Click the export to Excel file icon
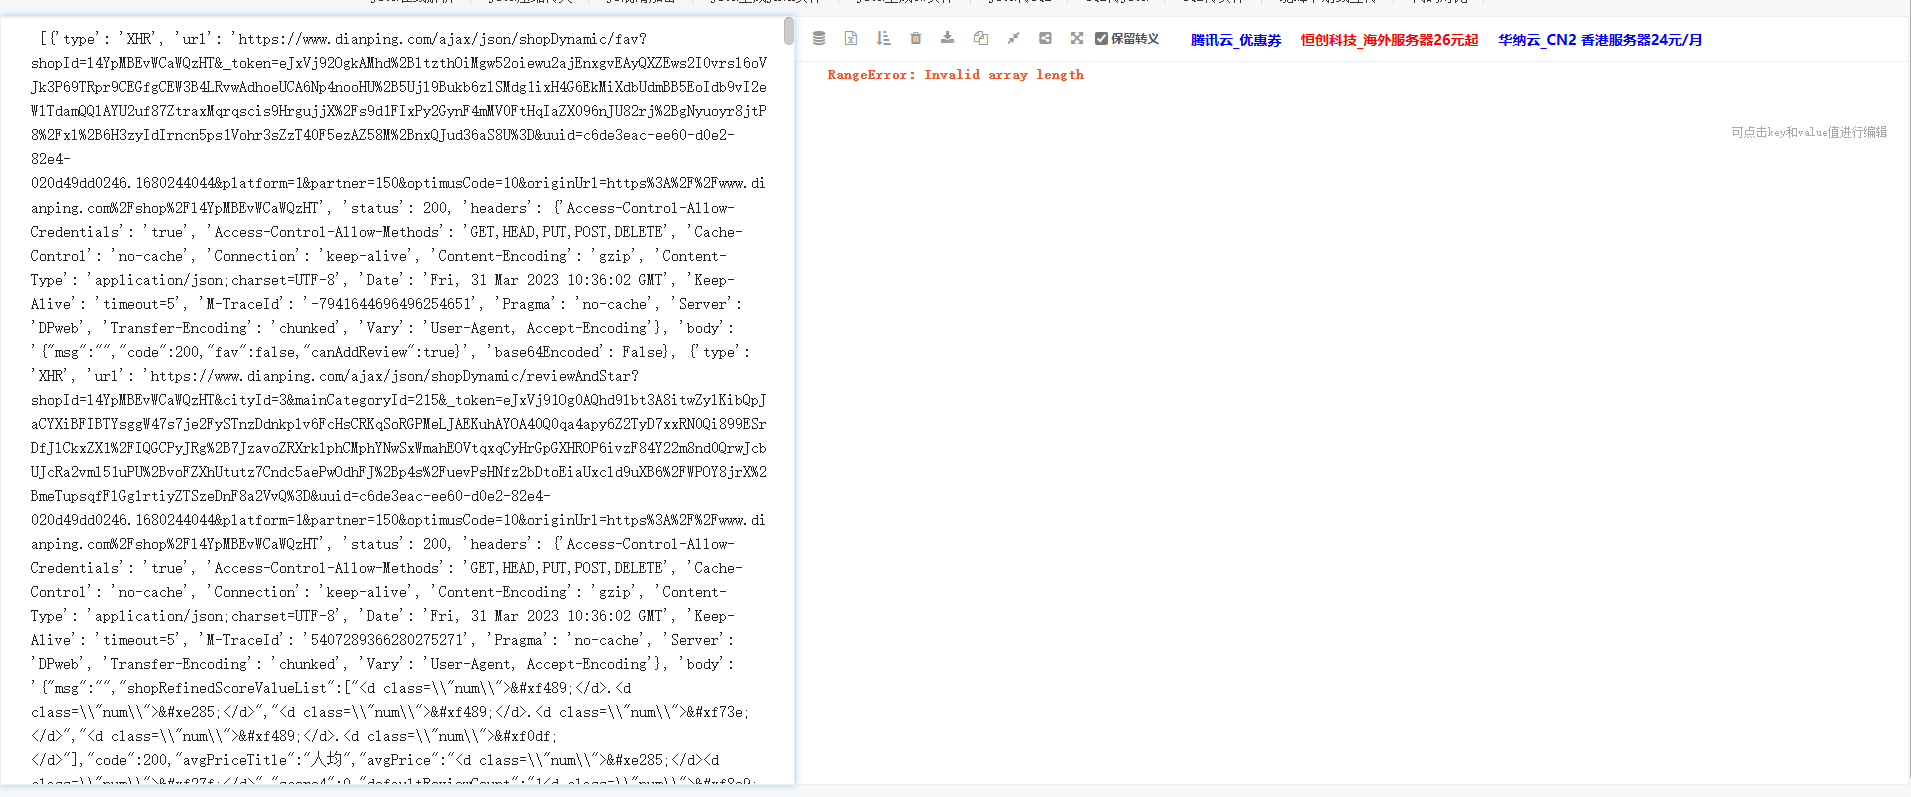 click(851, 39)
